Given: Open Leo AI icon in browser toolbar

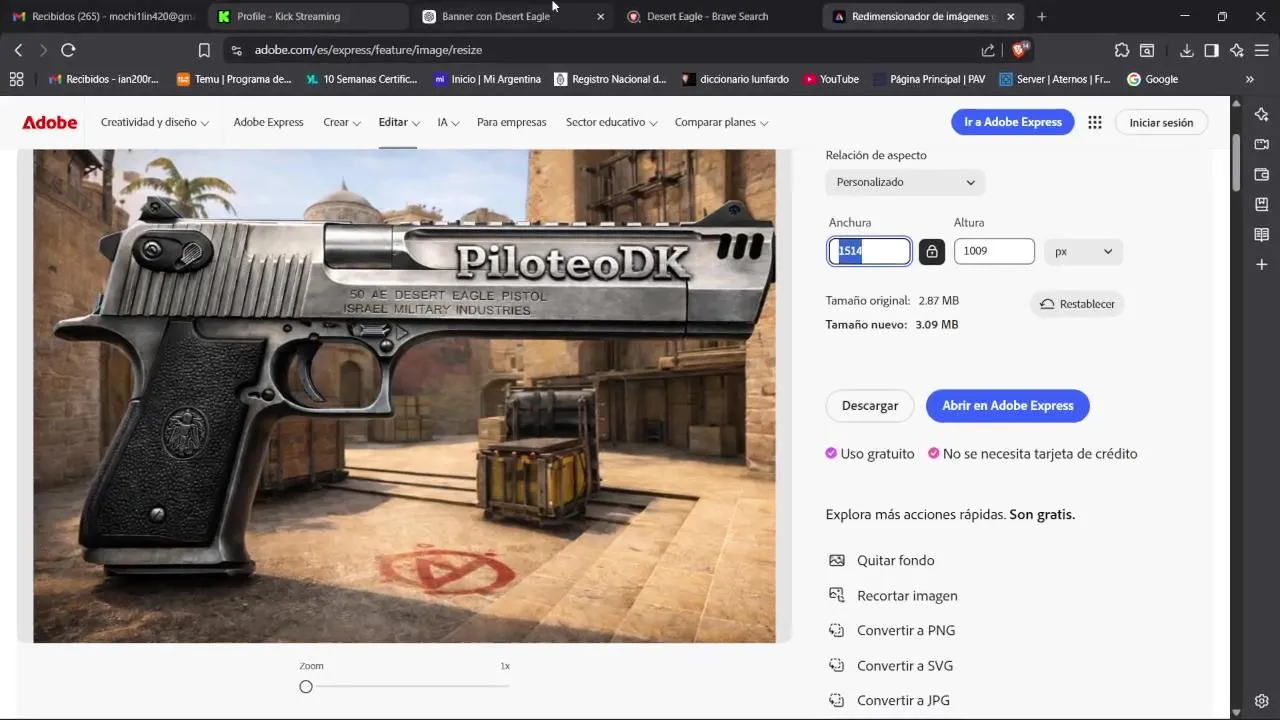Looking at the screenshot, I should tap(1237, 50).
